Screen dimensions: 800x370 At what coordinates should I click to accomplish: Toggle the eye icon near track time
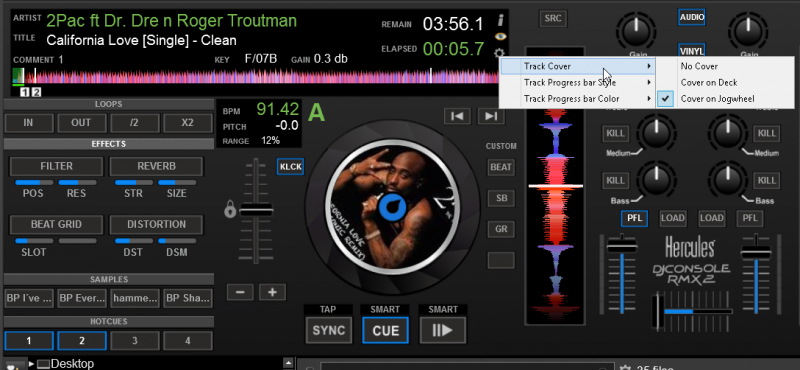tap(501, 36)
